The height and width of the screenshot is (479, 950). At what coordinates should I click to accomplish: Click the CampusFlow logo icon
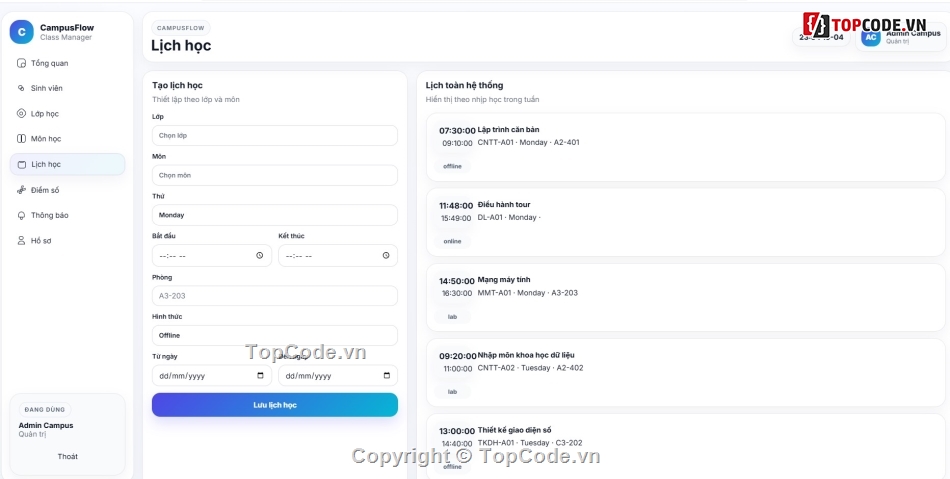[x=22, y=32]
